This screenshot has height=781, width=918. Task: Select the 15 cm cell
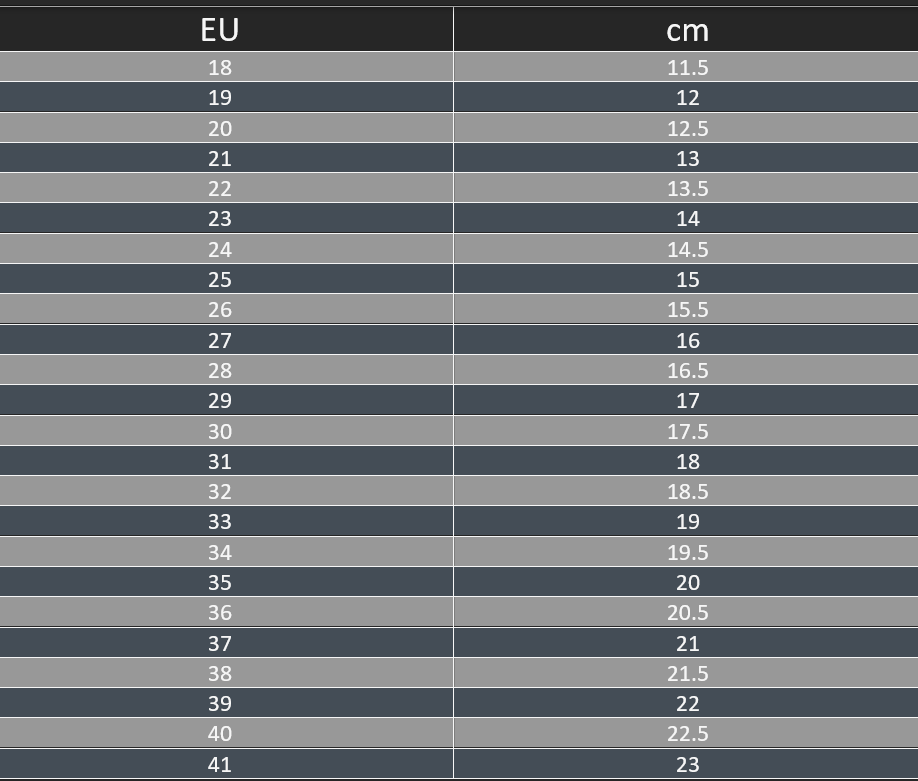[687, 279]
